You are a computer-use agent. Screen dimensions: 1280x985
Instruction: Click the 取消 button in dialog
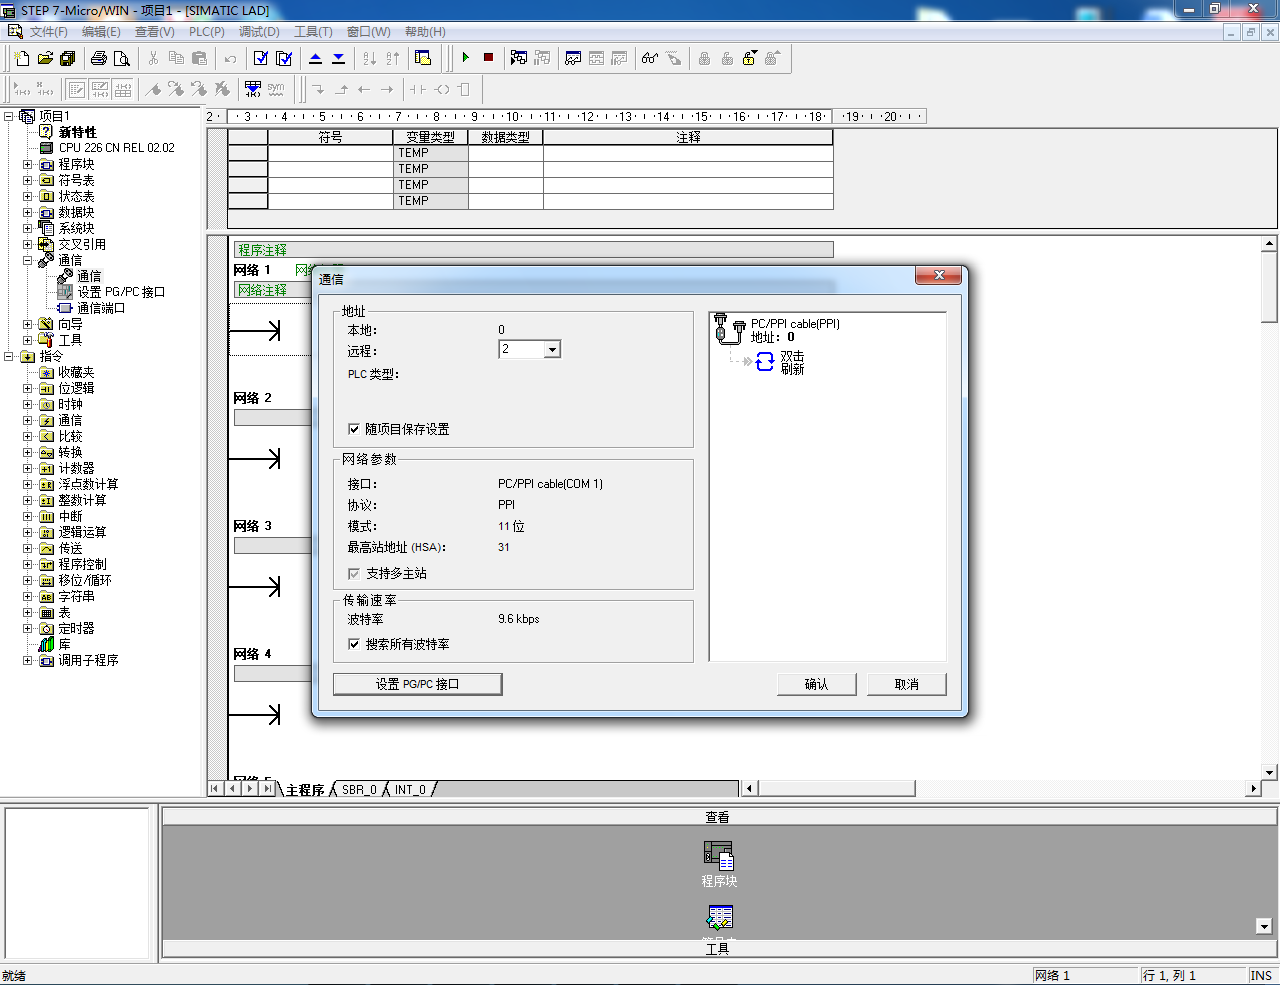(907, 684)
